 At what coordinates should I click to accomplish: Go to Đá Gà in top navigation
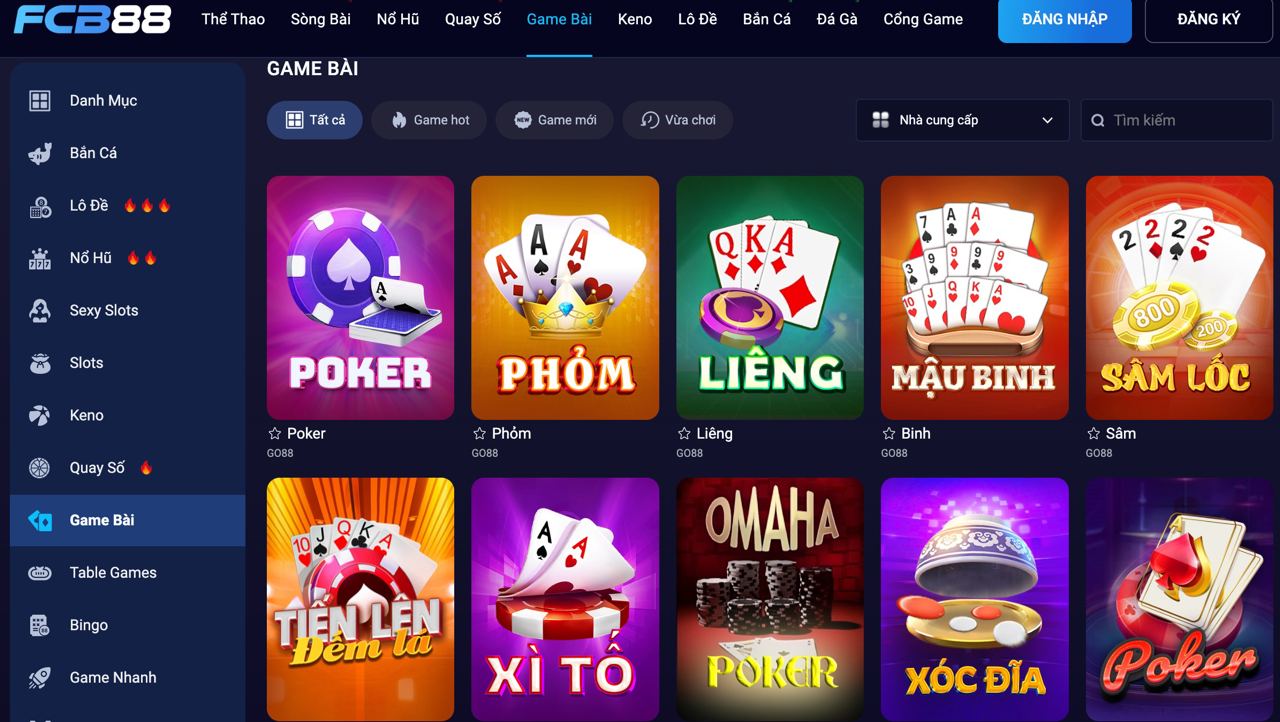837,19
